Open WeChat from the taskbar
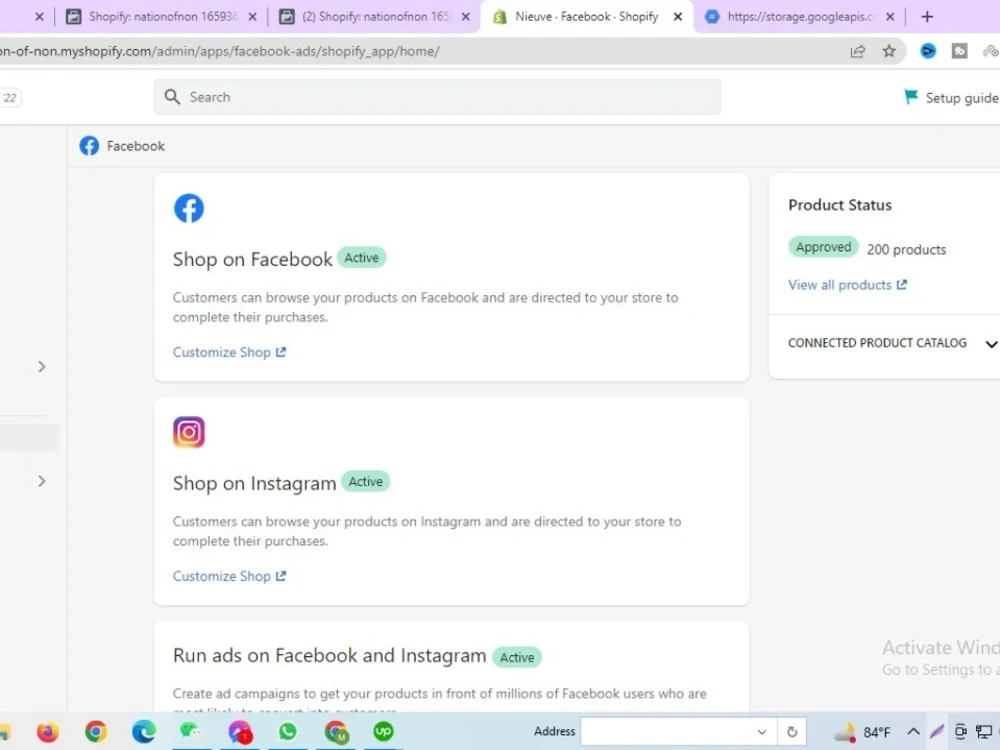This screenshot has height=750, width=1000. (191, 731)
